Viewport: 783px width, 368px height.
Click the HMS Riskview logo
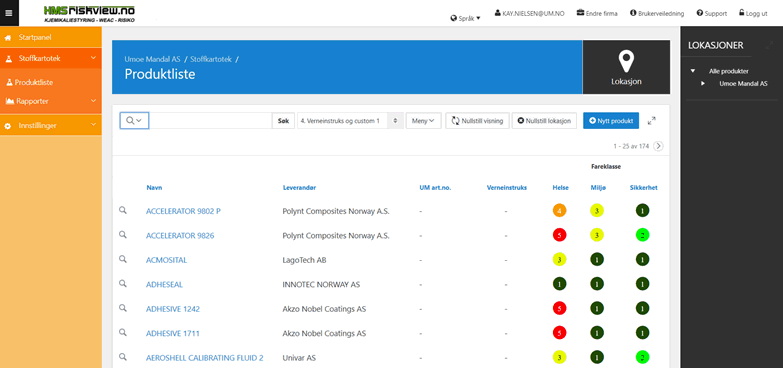point(89,13)
